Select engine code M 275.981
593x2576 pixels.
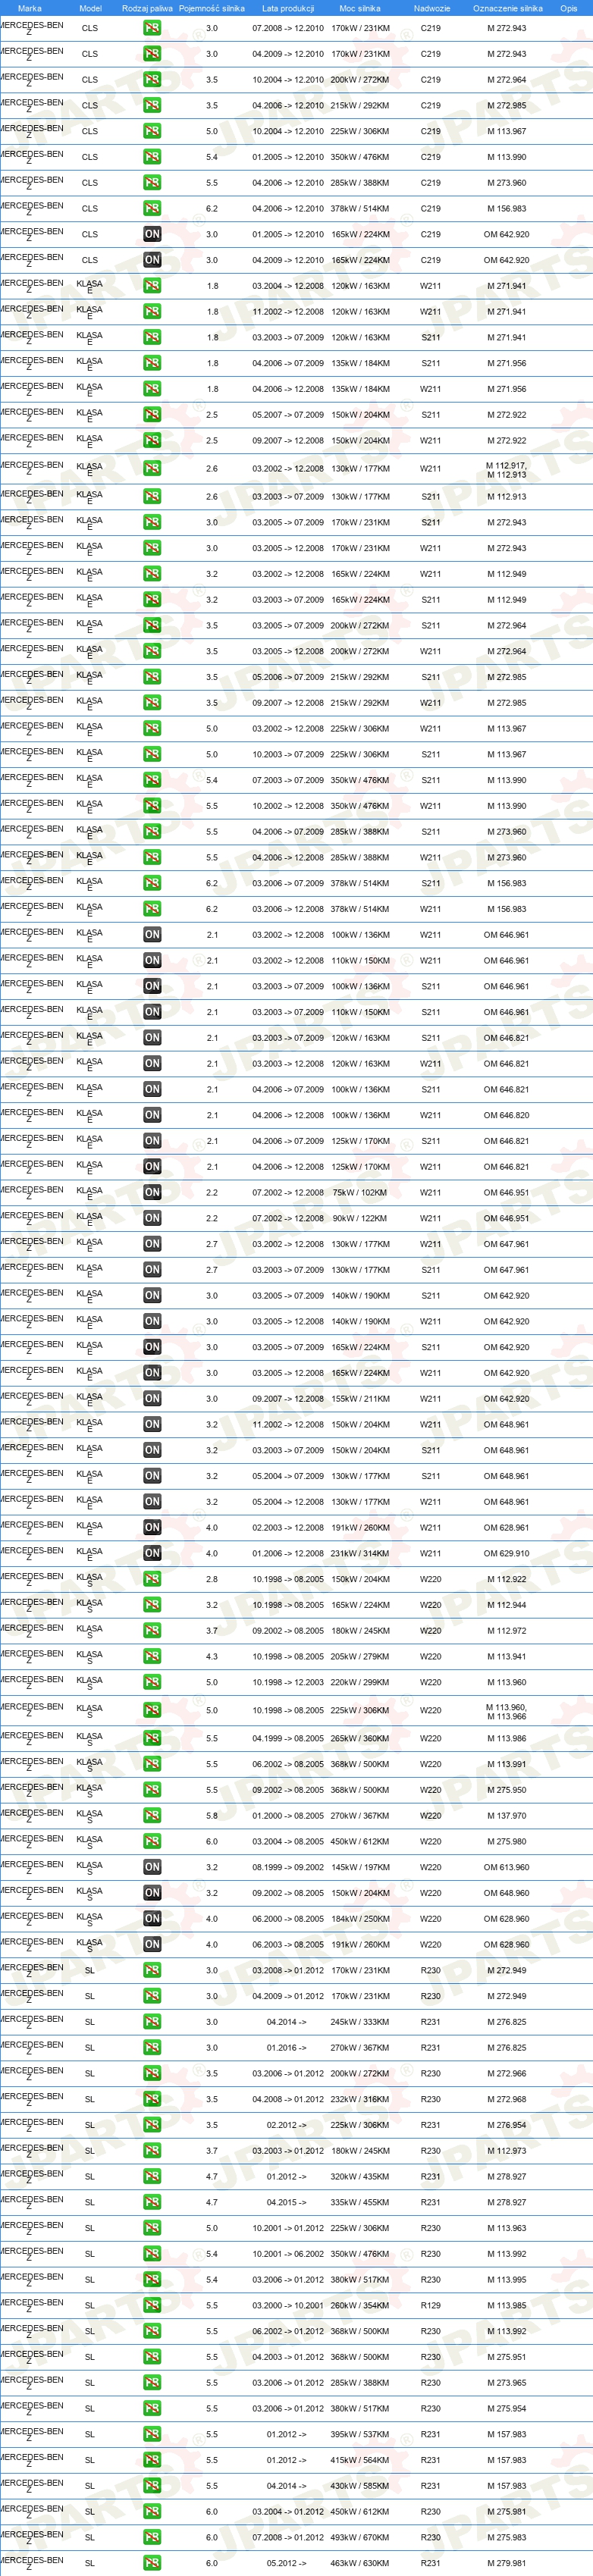tap(507, 2511)
